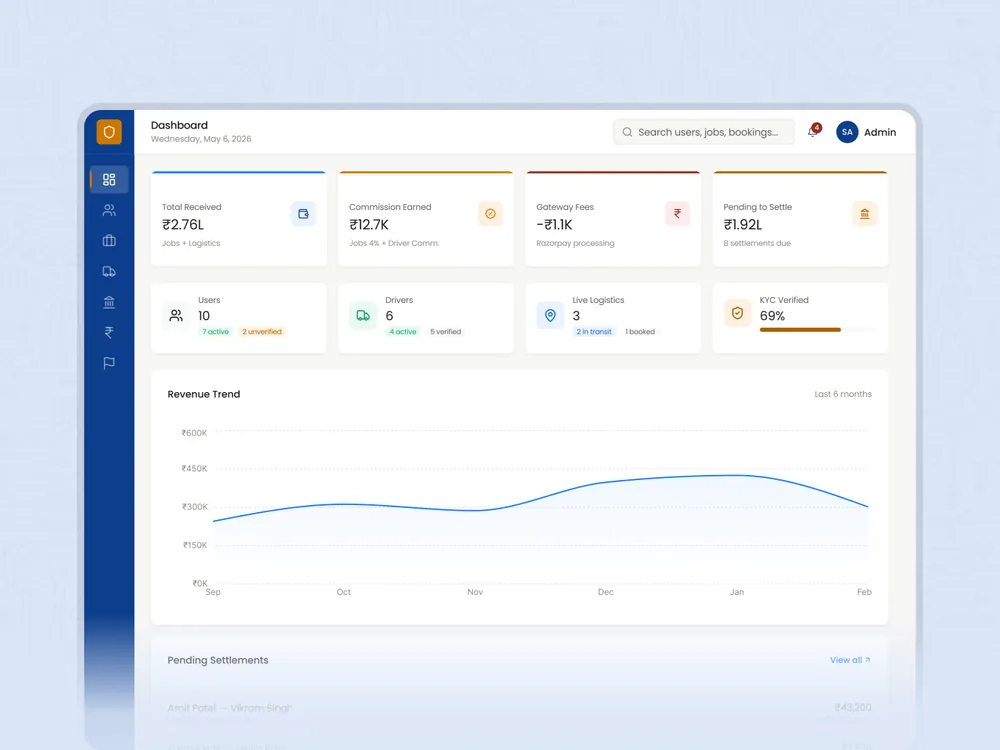Open the flag reports sidebar icon
Screen dimensions: 1000x750
point(109,363)
